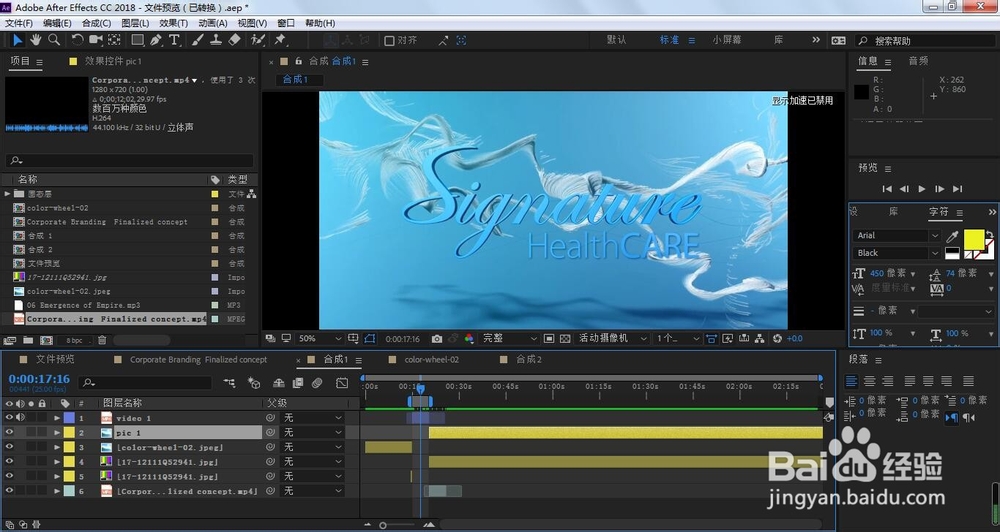Screen dimensions: 1000x532
Task: Click the current time indicator in timeline
Action: [x=420, y=388]
